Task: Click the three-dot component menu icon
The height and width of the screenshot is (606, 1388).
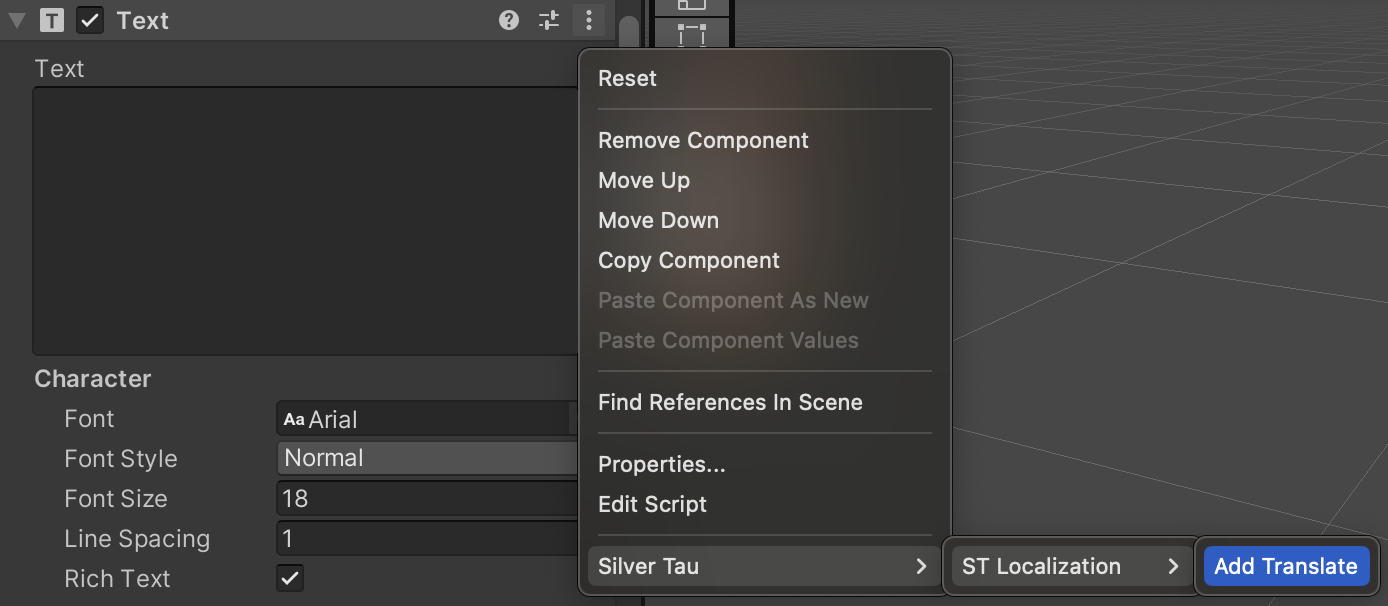Action: tap(589, 20)
